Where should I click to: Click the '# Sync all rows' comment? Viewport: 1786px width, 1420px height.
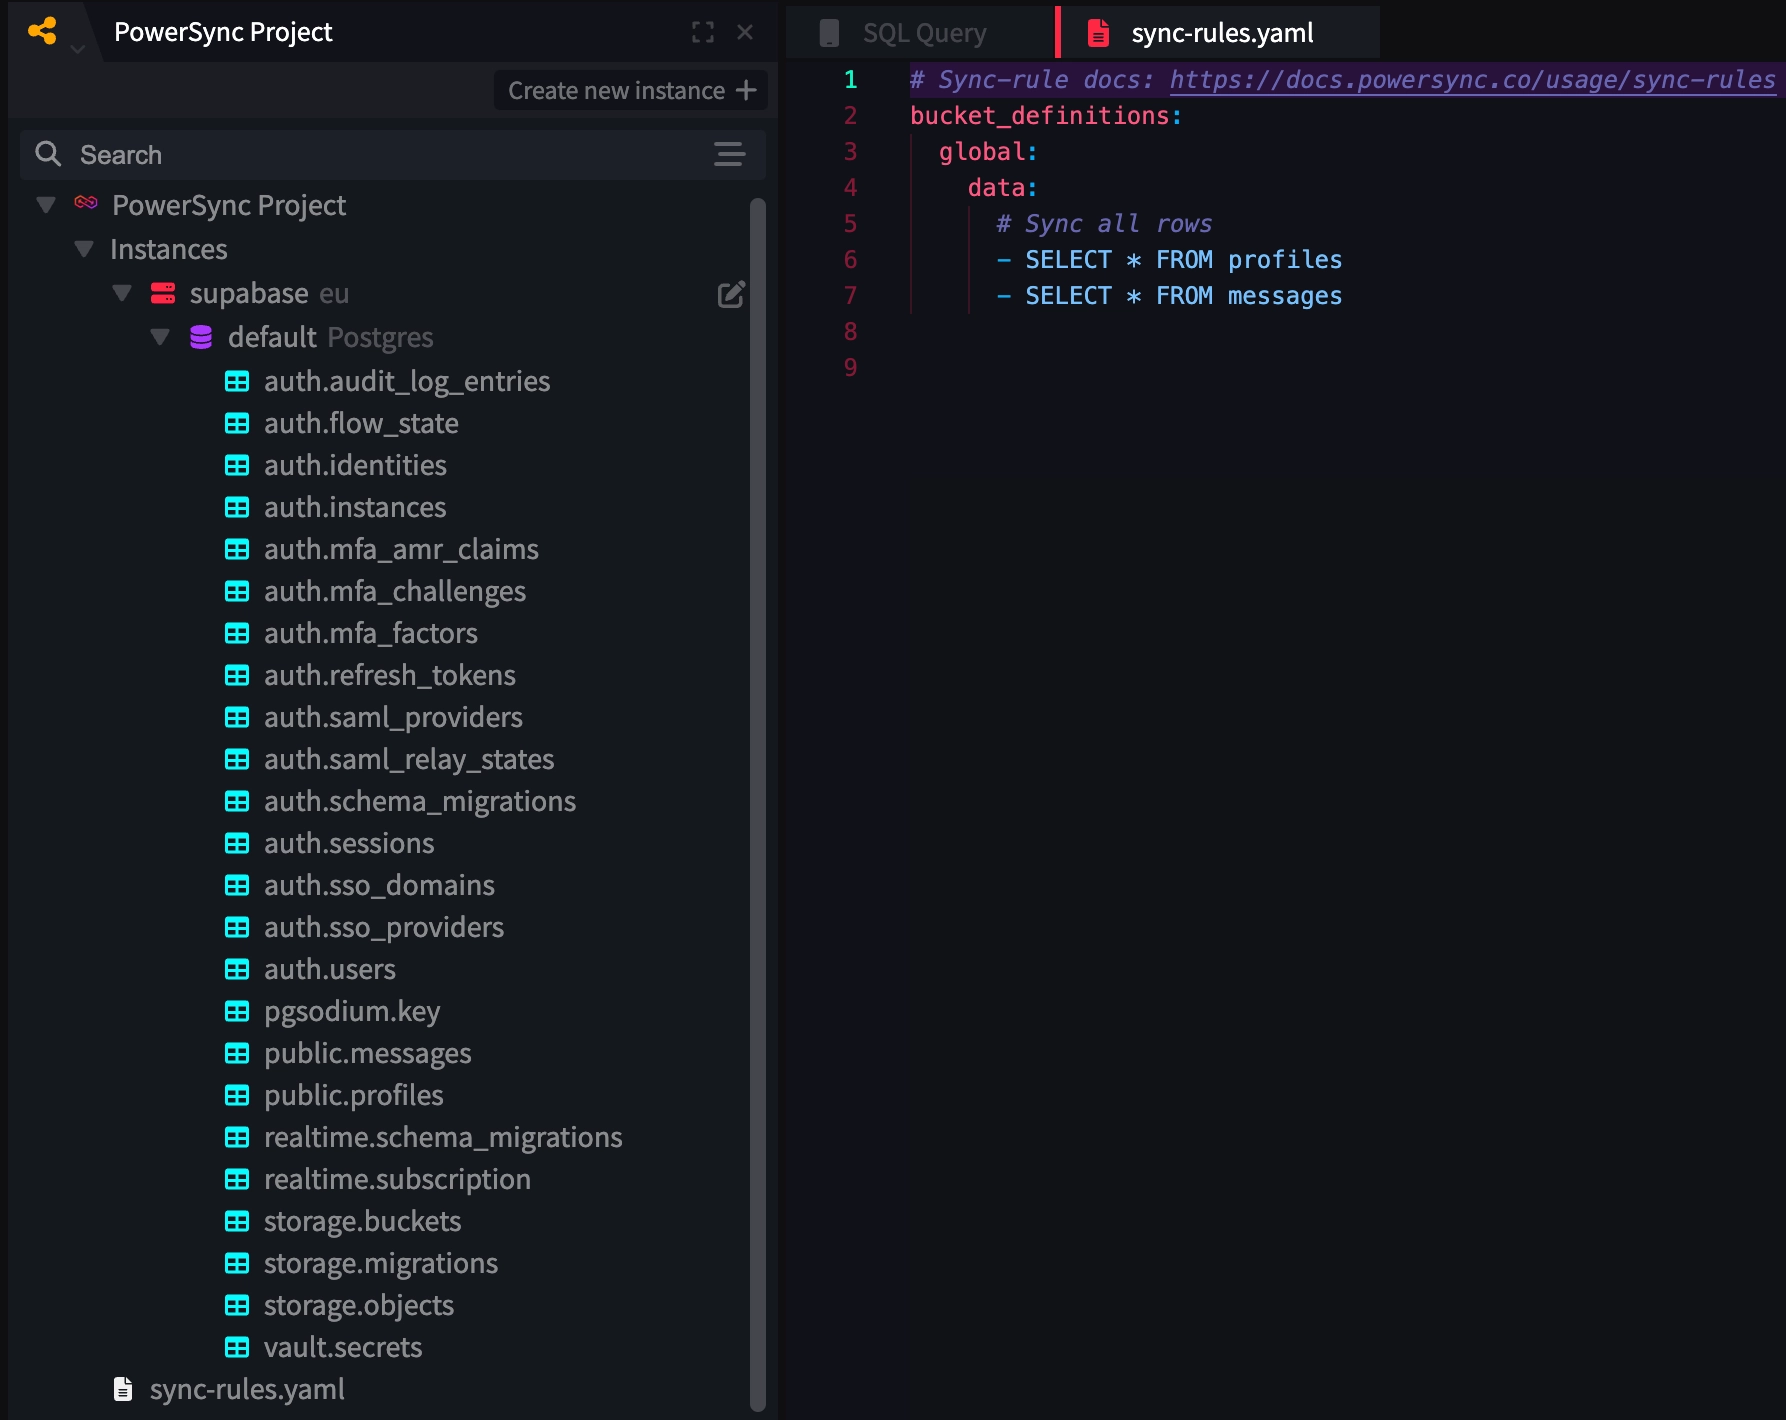click(x=1104, y=224)
